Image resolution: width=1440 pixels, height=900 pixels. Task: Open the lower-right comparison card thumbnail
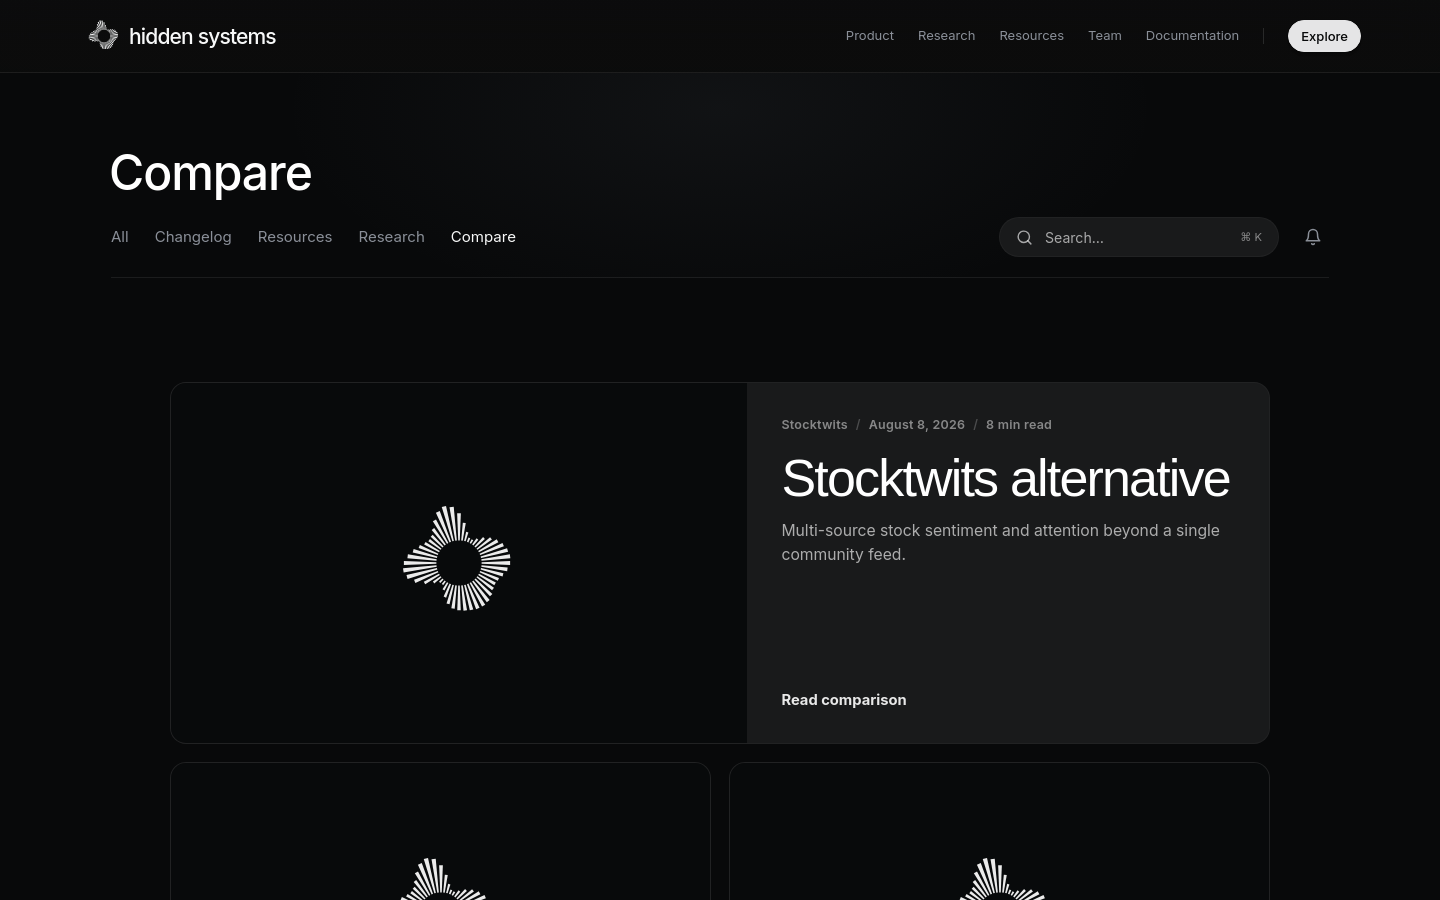point(999,832)
